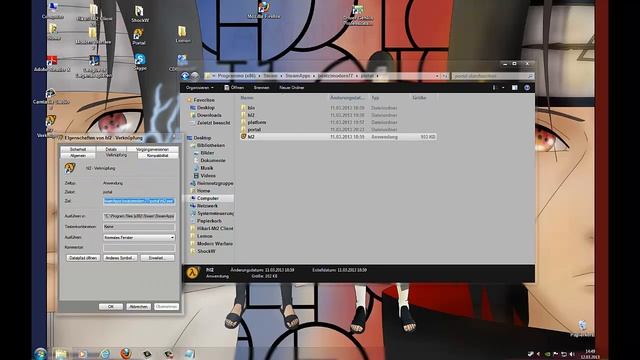The width and height of the screenshot is (640, 360).
Task: Open Windows Media Player from the taskbar
Action: click(83, 354)
